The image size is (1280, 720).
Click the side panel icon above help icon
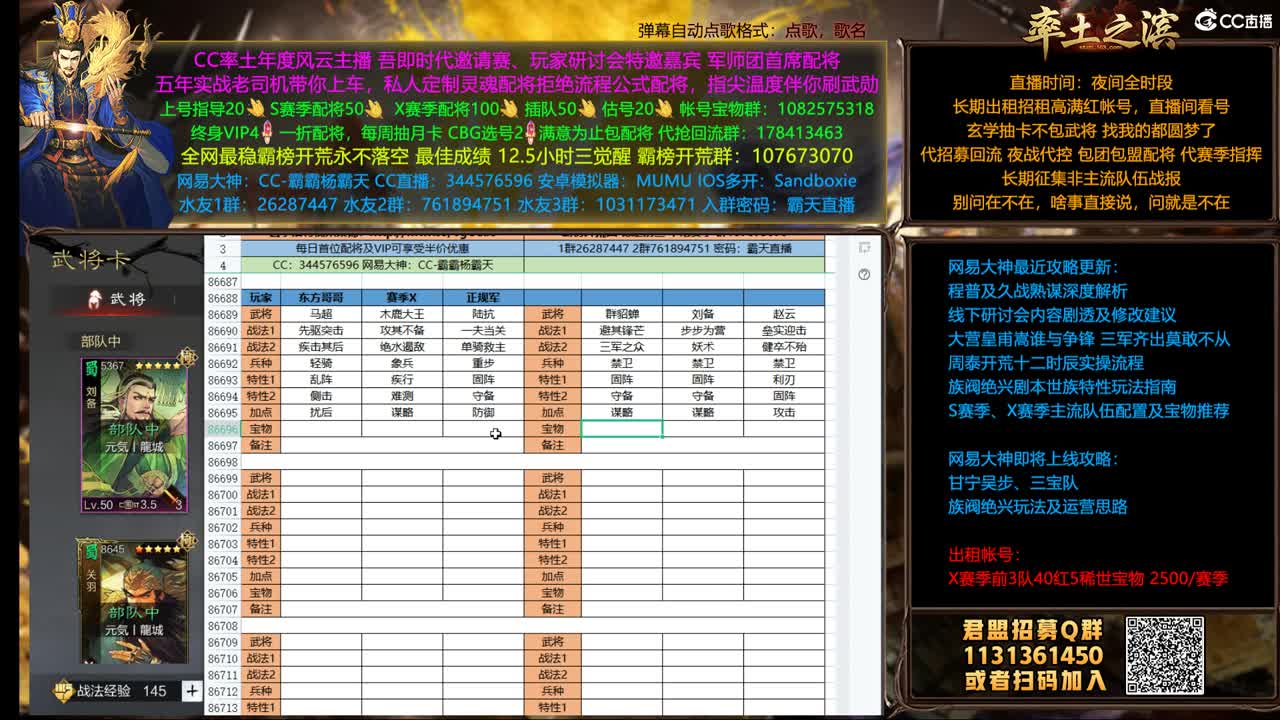[x=864, y=247]
